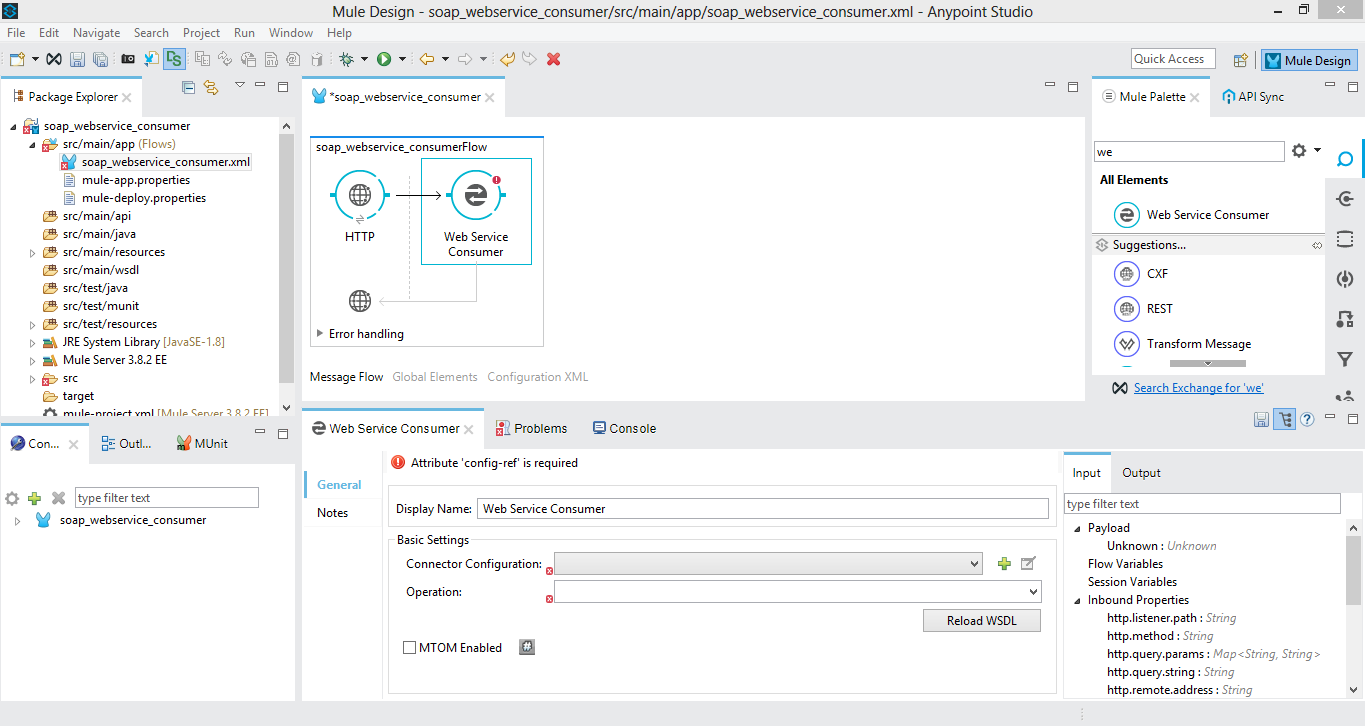Click the Display Name text field
Image resolution: width=1365 pixels, height=726 pixels.
762,509
